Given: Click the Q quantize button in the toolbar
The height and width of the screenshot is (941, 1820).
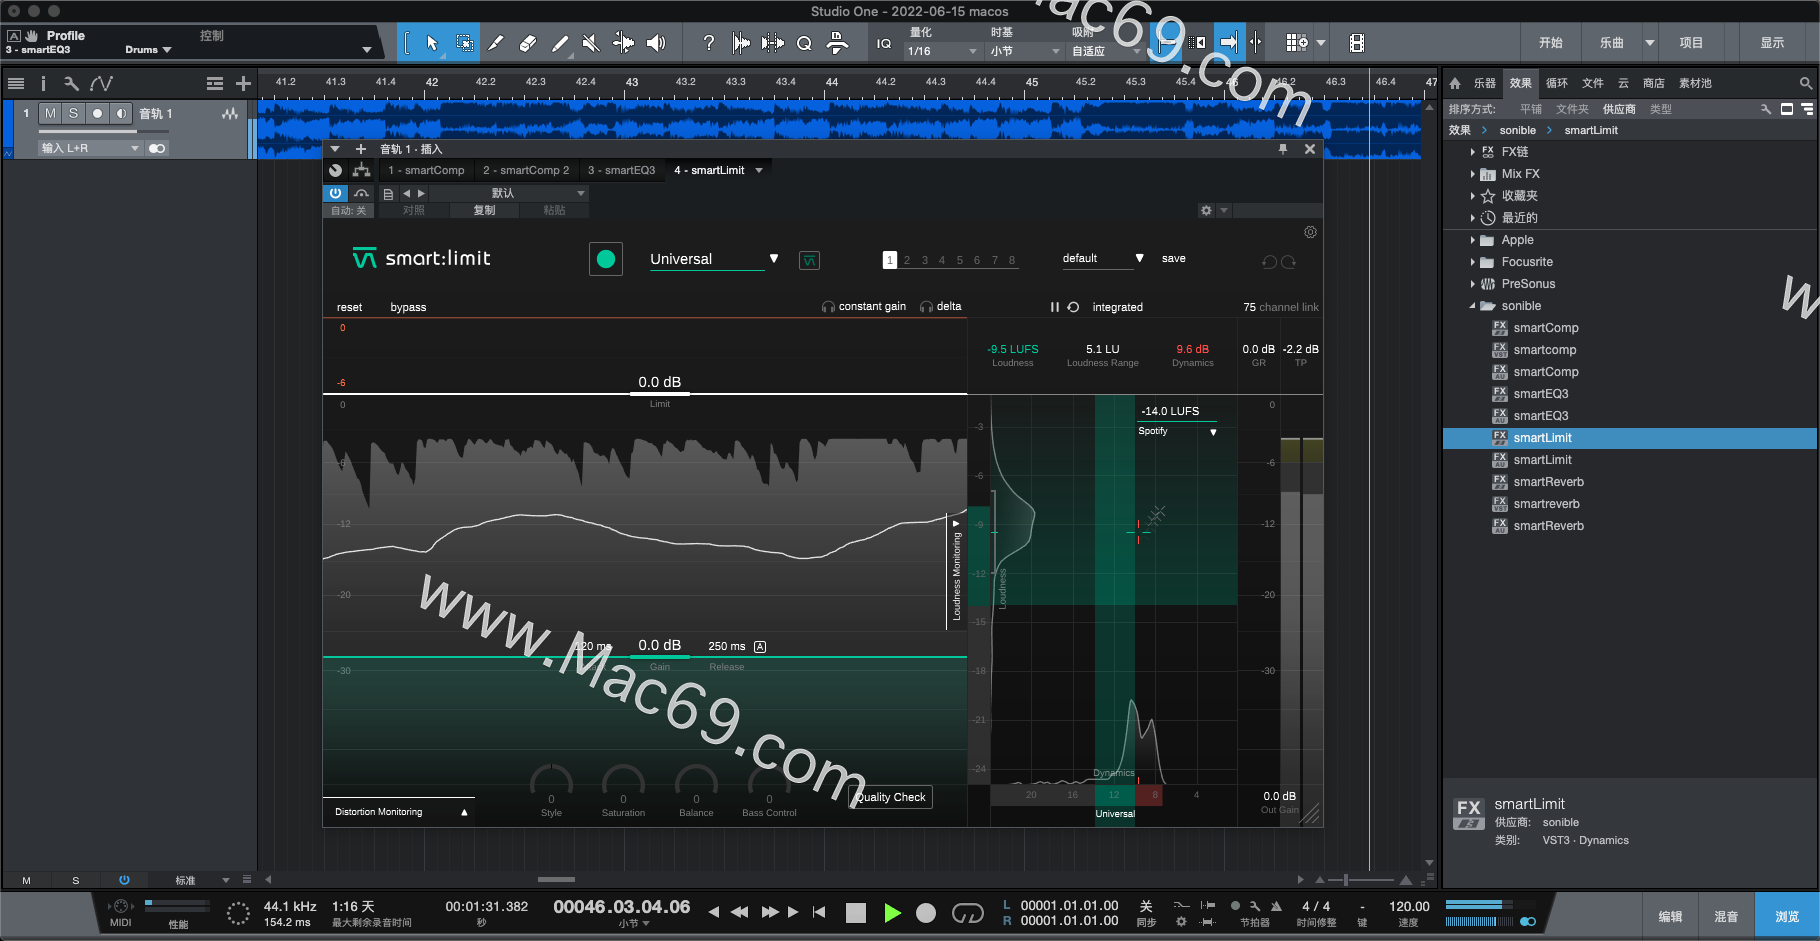Looking at the screenshot, I should coord(804,43).
